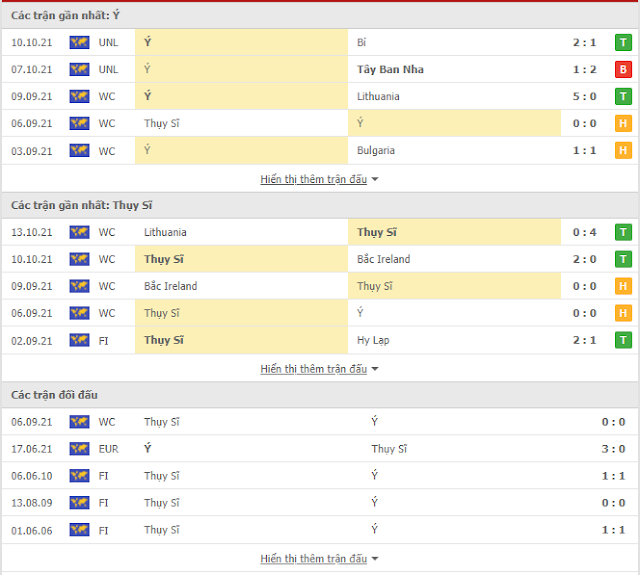This screenshot has width=640, height=575.
Task: Click the green T badge for Ý vs Bỉ
Action: (623, 42)
